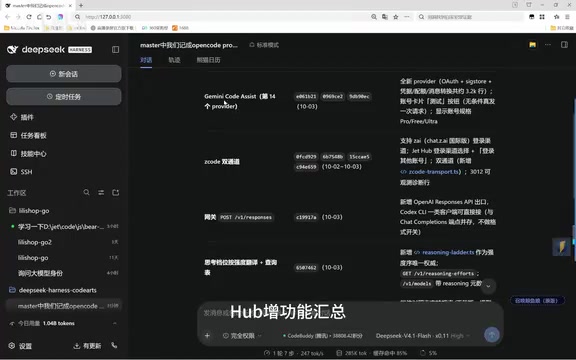Open the lilishop-go2 session
This screenshot has height=360, width=576.
click(x=64, y=242)
